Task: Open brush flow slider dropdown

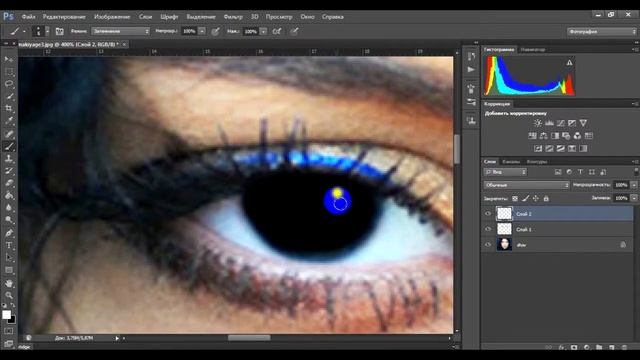Action: pos(264,31)
